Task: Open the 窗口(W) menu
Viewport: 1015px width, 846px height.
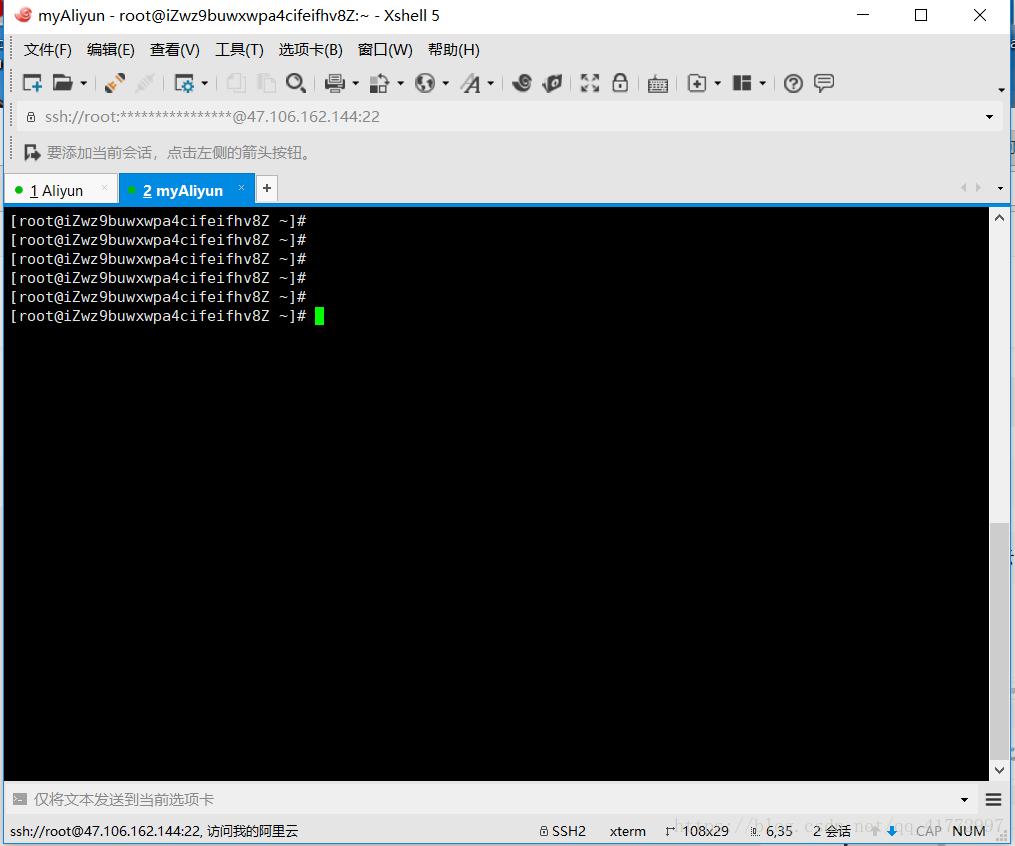Action: (385, 50)
